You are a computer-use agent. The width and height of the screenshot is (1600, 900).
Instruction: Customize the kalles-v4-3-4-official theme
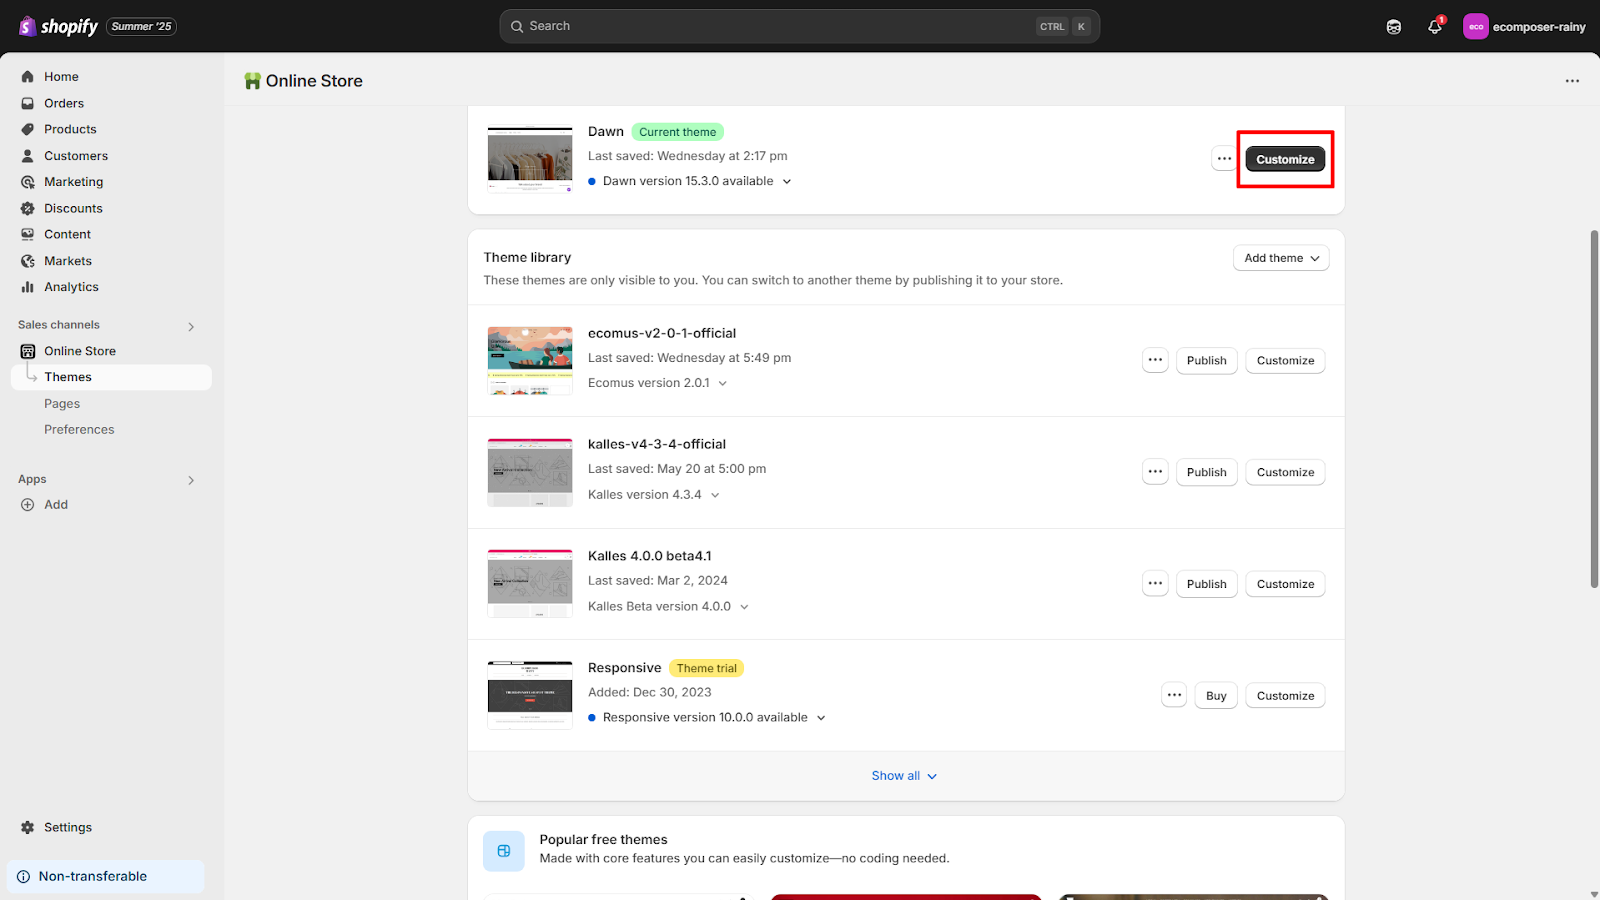point(1285,472)
